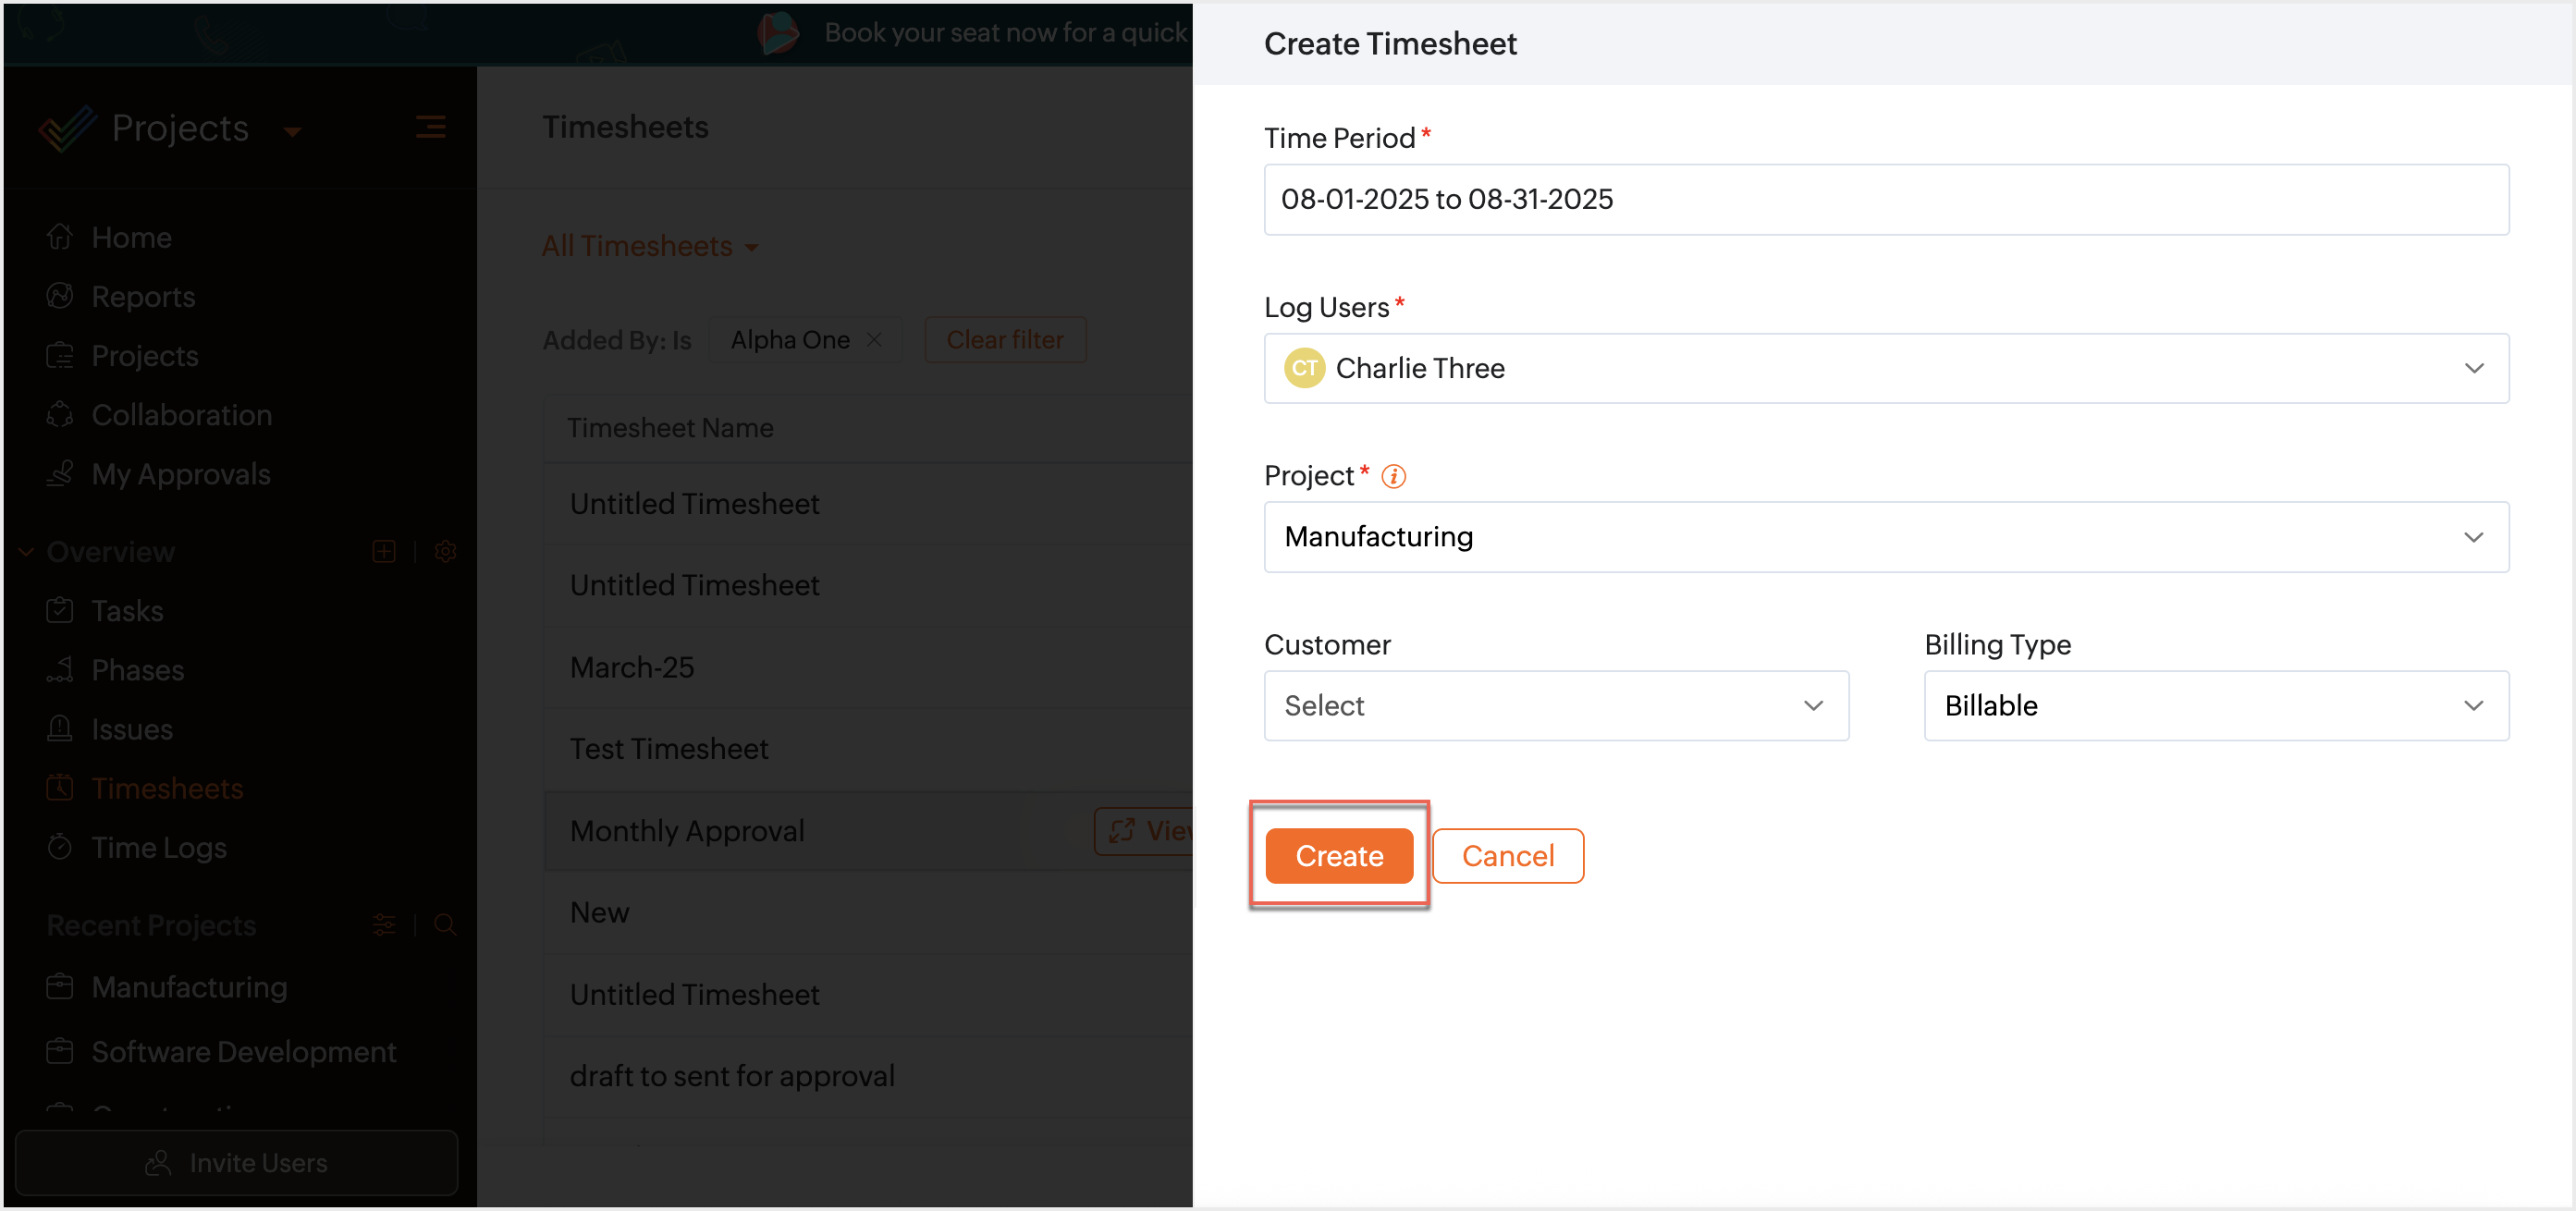Expand the Project Manufacturing dropdown
The image size is (2576, 1211).
coord(1885,538)
